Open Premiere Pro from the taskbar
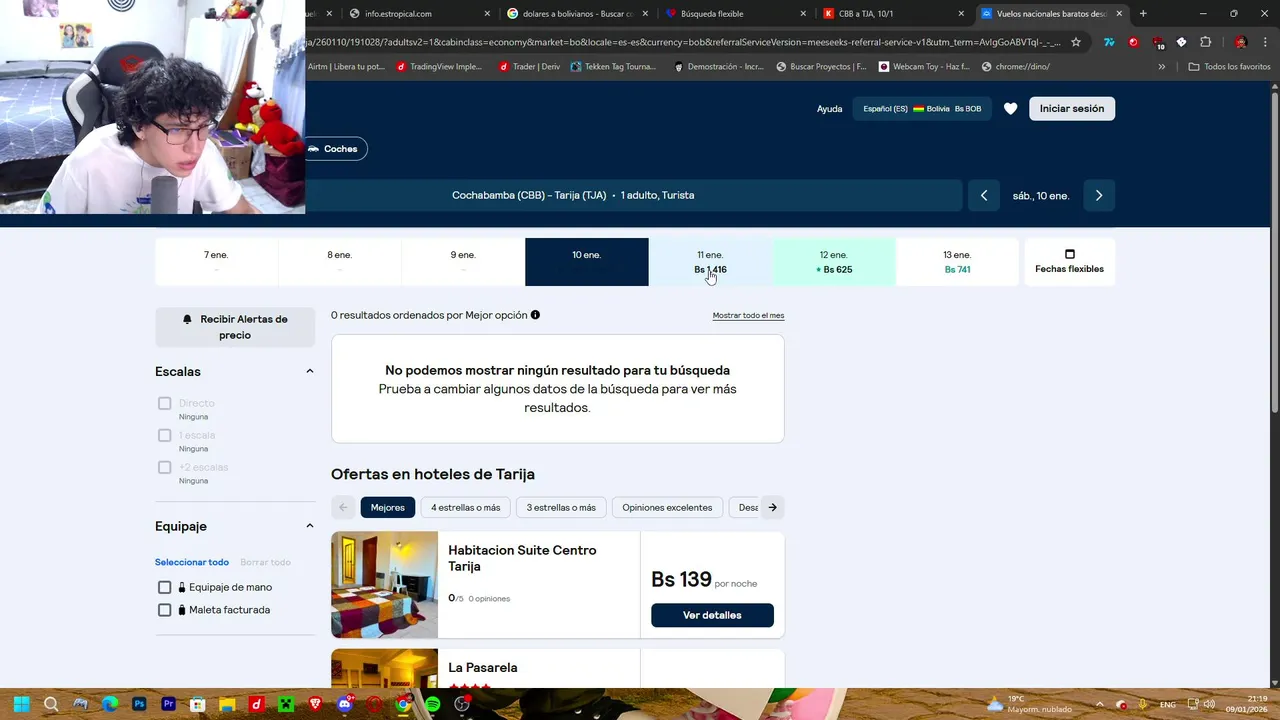1280x720 pixels. pos(168,704)
